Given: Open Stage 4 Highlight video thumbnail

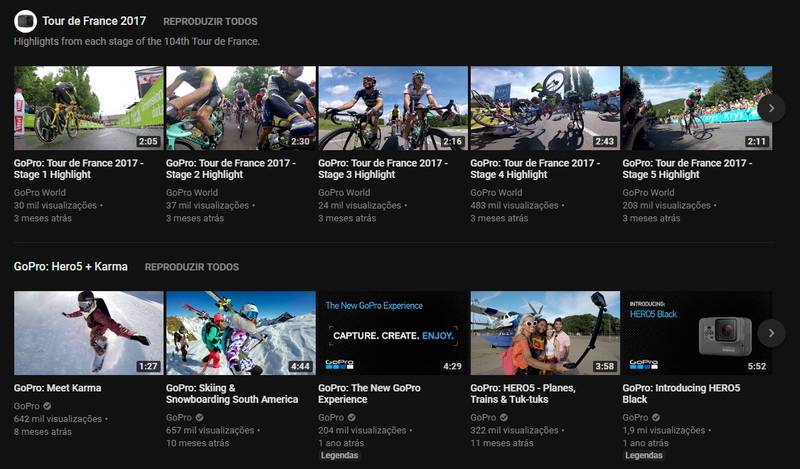Looking at the screenshot, I should tap(545, 108).
